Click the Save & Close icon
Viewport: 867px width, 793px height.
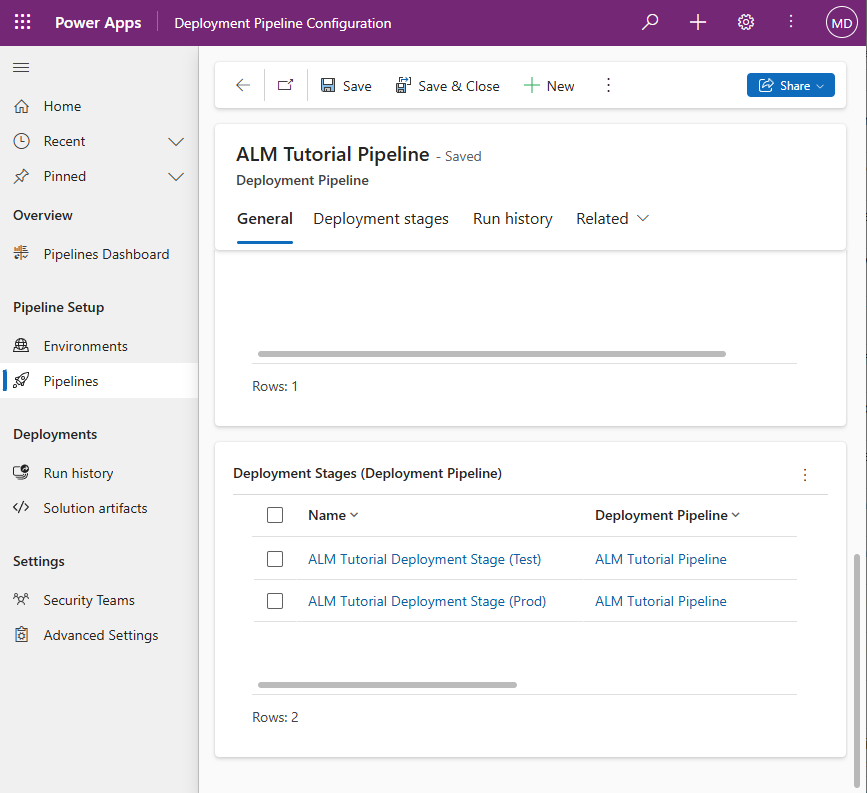(x=403, y=85)
